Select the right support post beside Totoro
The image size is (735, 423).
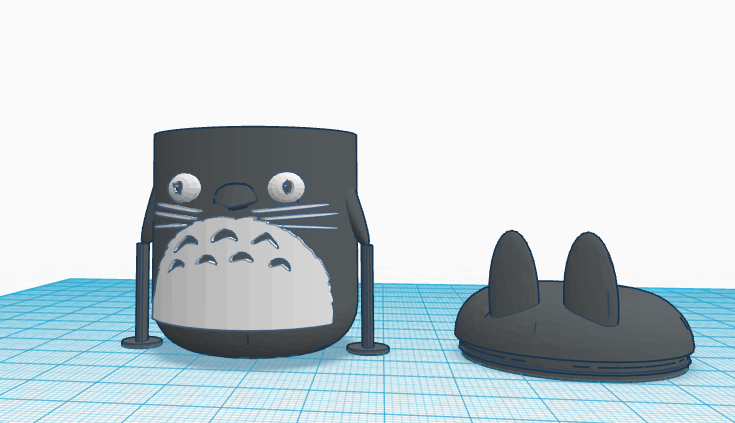pos(368,298)
